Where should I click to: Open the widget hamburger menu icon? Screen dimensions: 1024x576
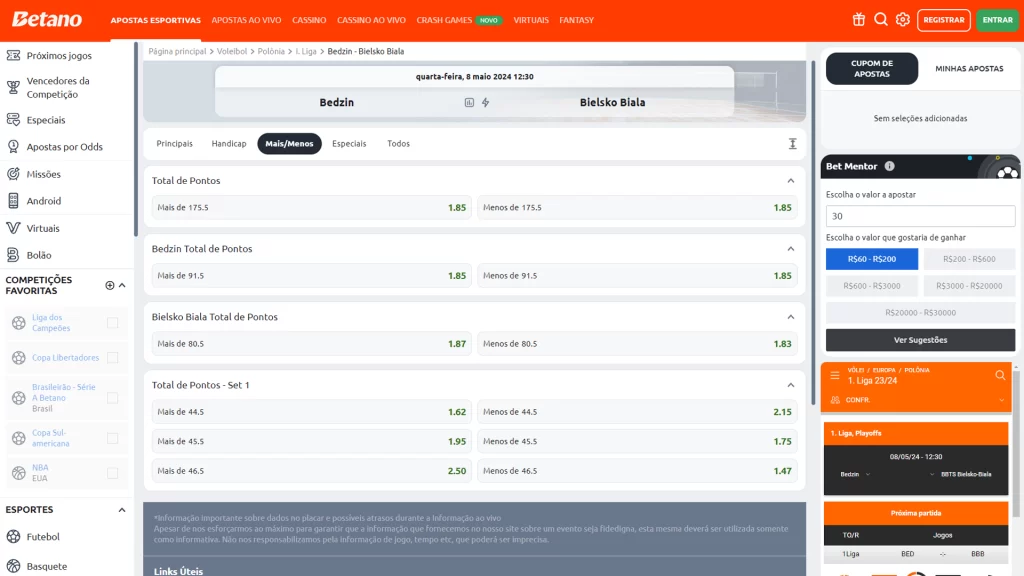point(835,376)
